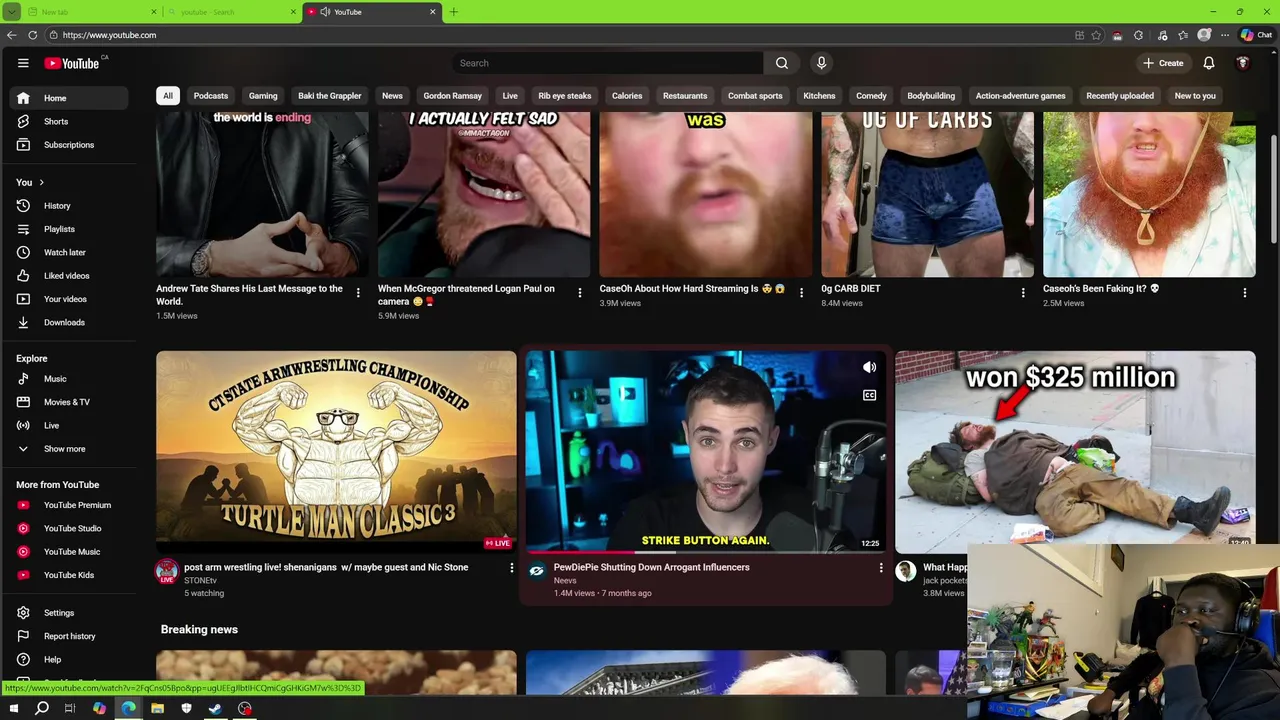Select the All filter chip

tap(168, 96)
